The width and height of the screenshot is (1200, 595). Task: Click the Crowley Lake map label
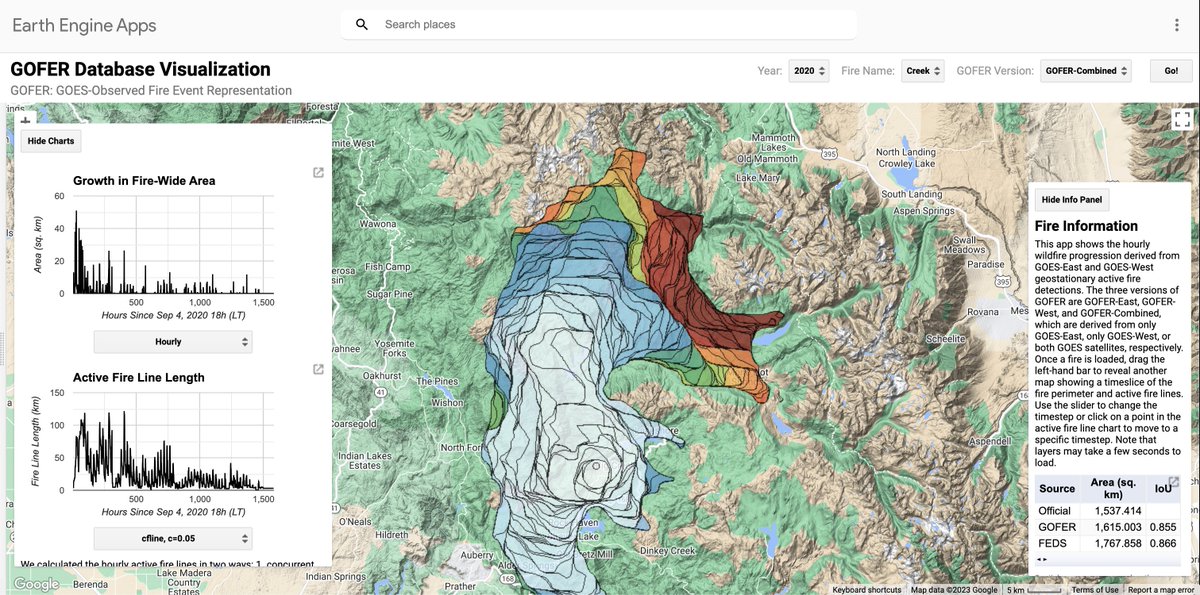point(906,163)
